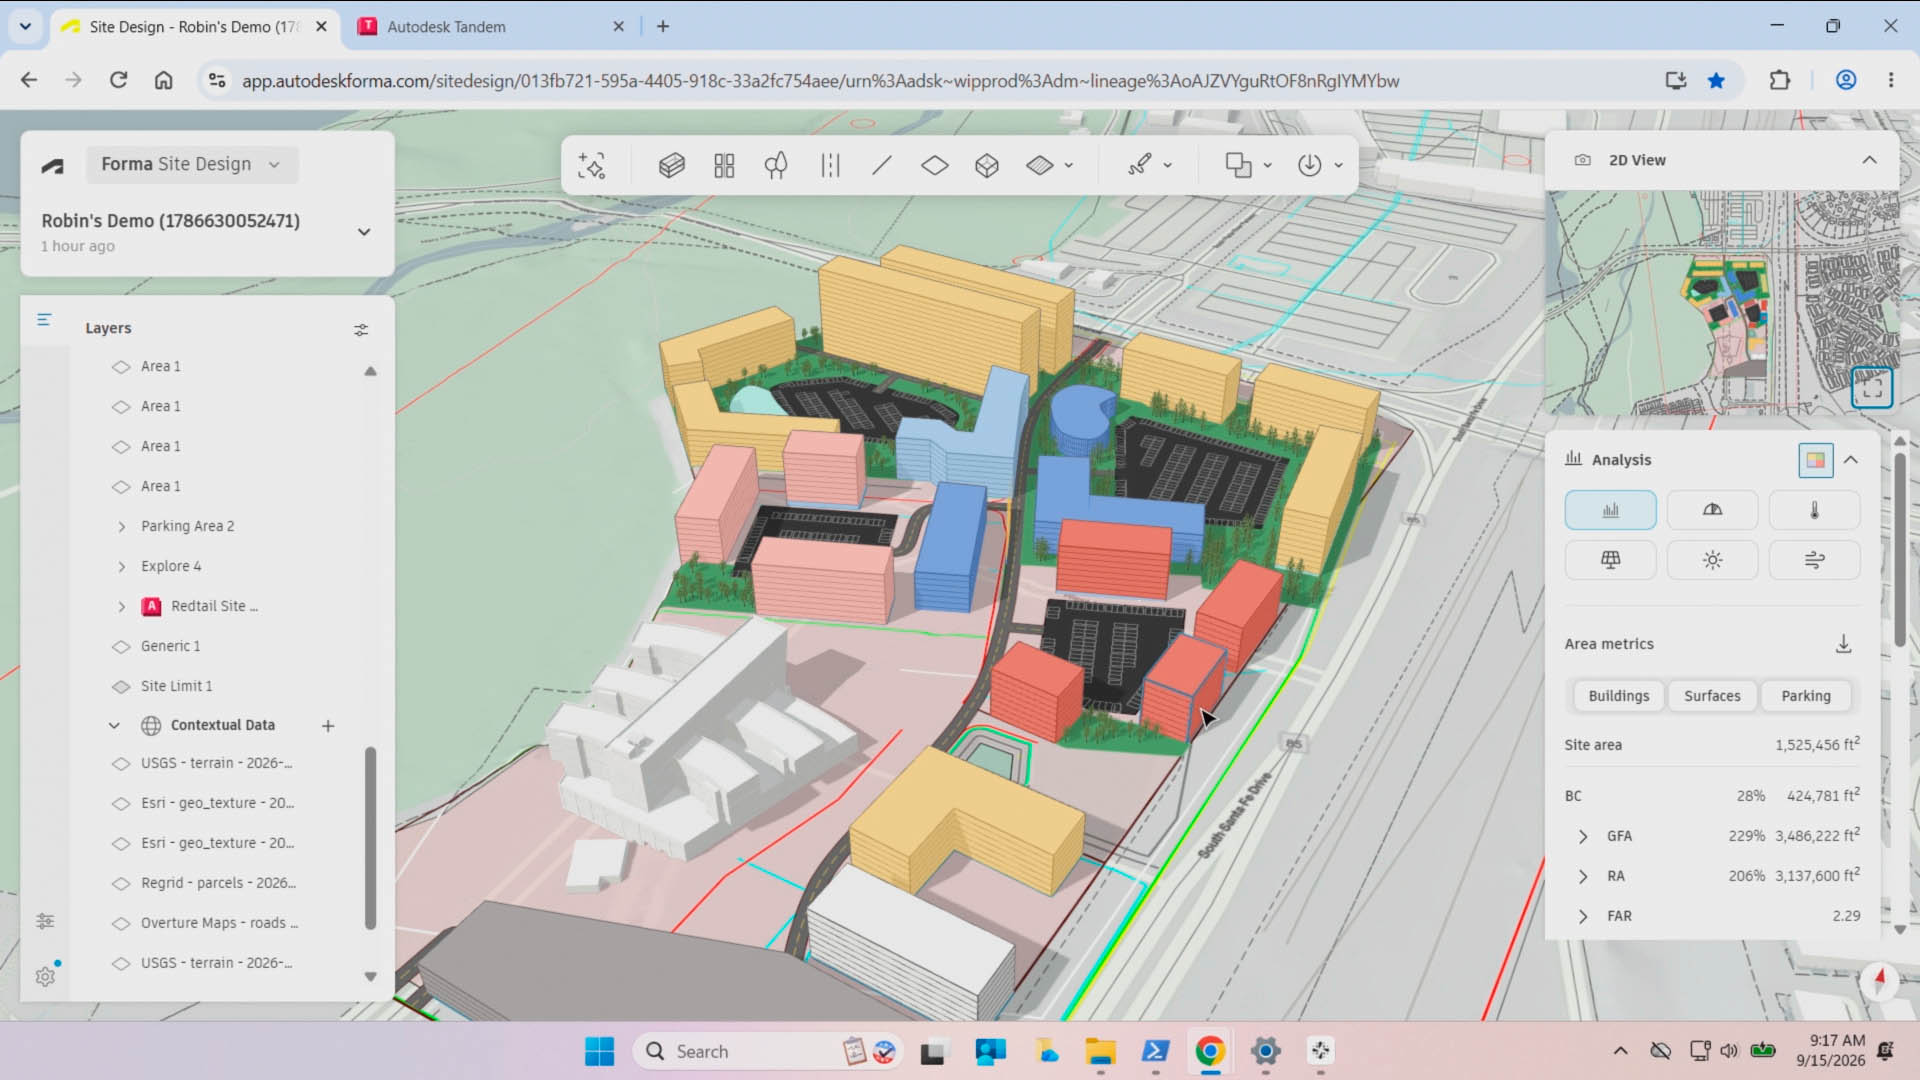Switch to the Autodesk Tandem browser tab
This screenshot has width=1920, height=1080.
(x=492, y=27)
